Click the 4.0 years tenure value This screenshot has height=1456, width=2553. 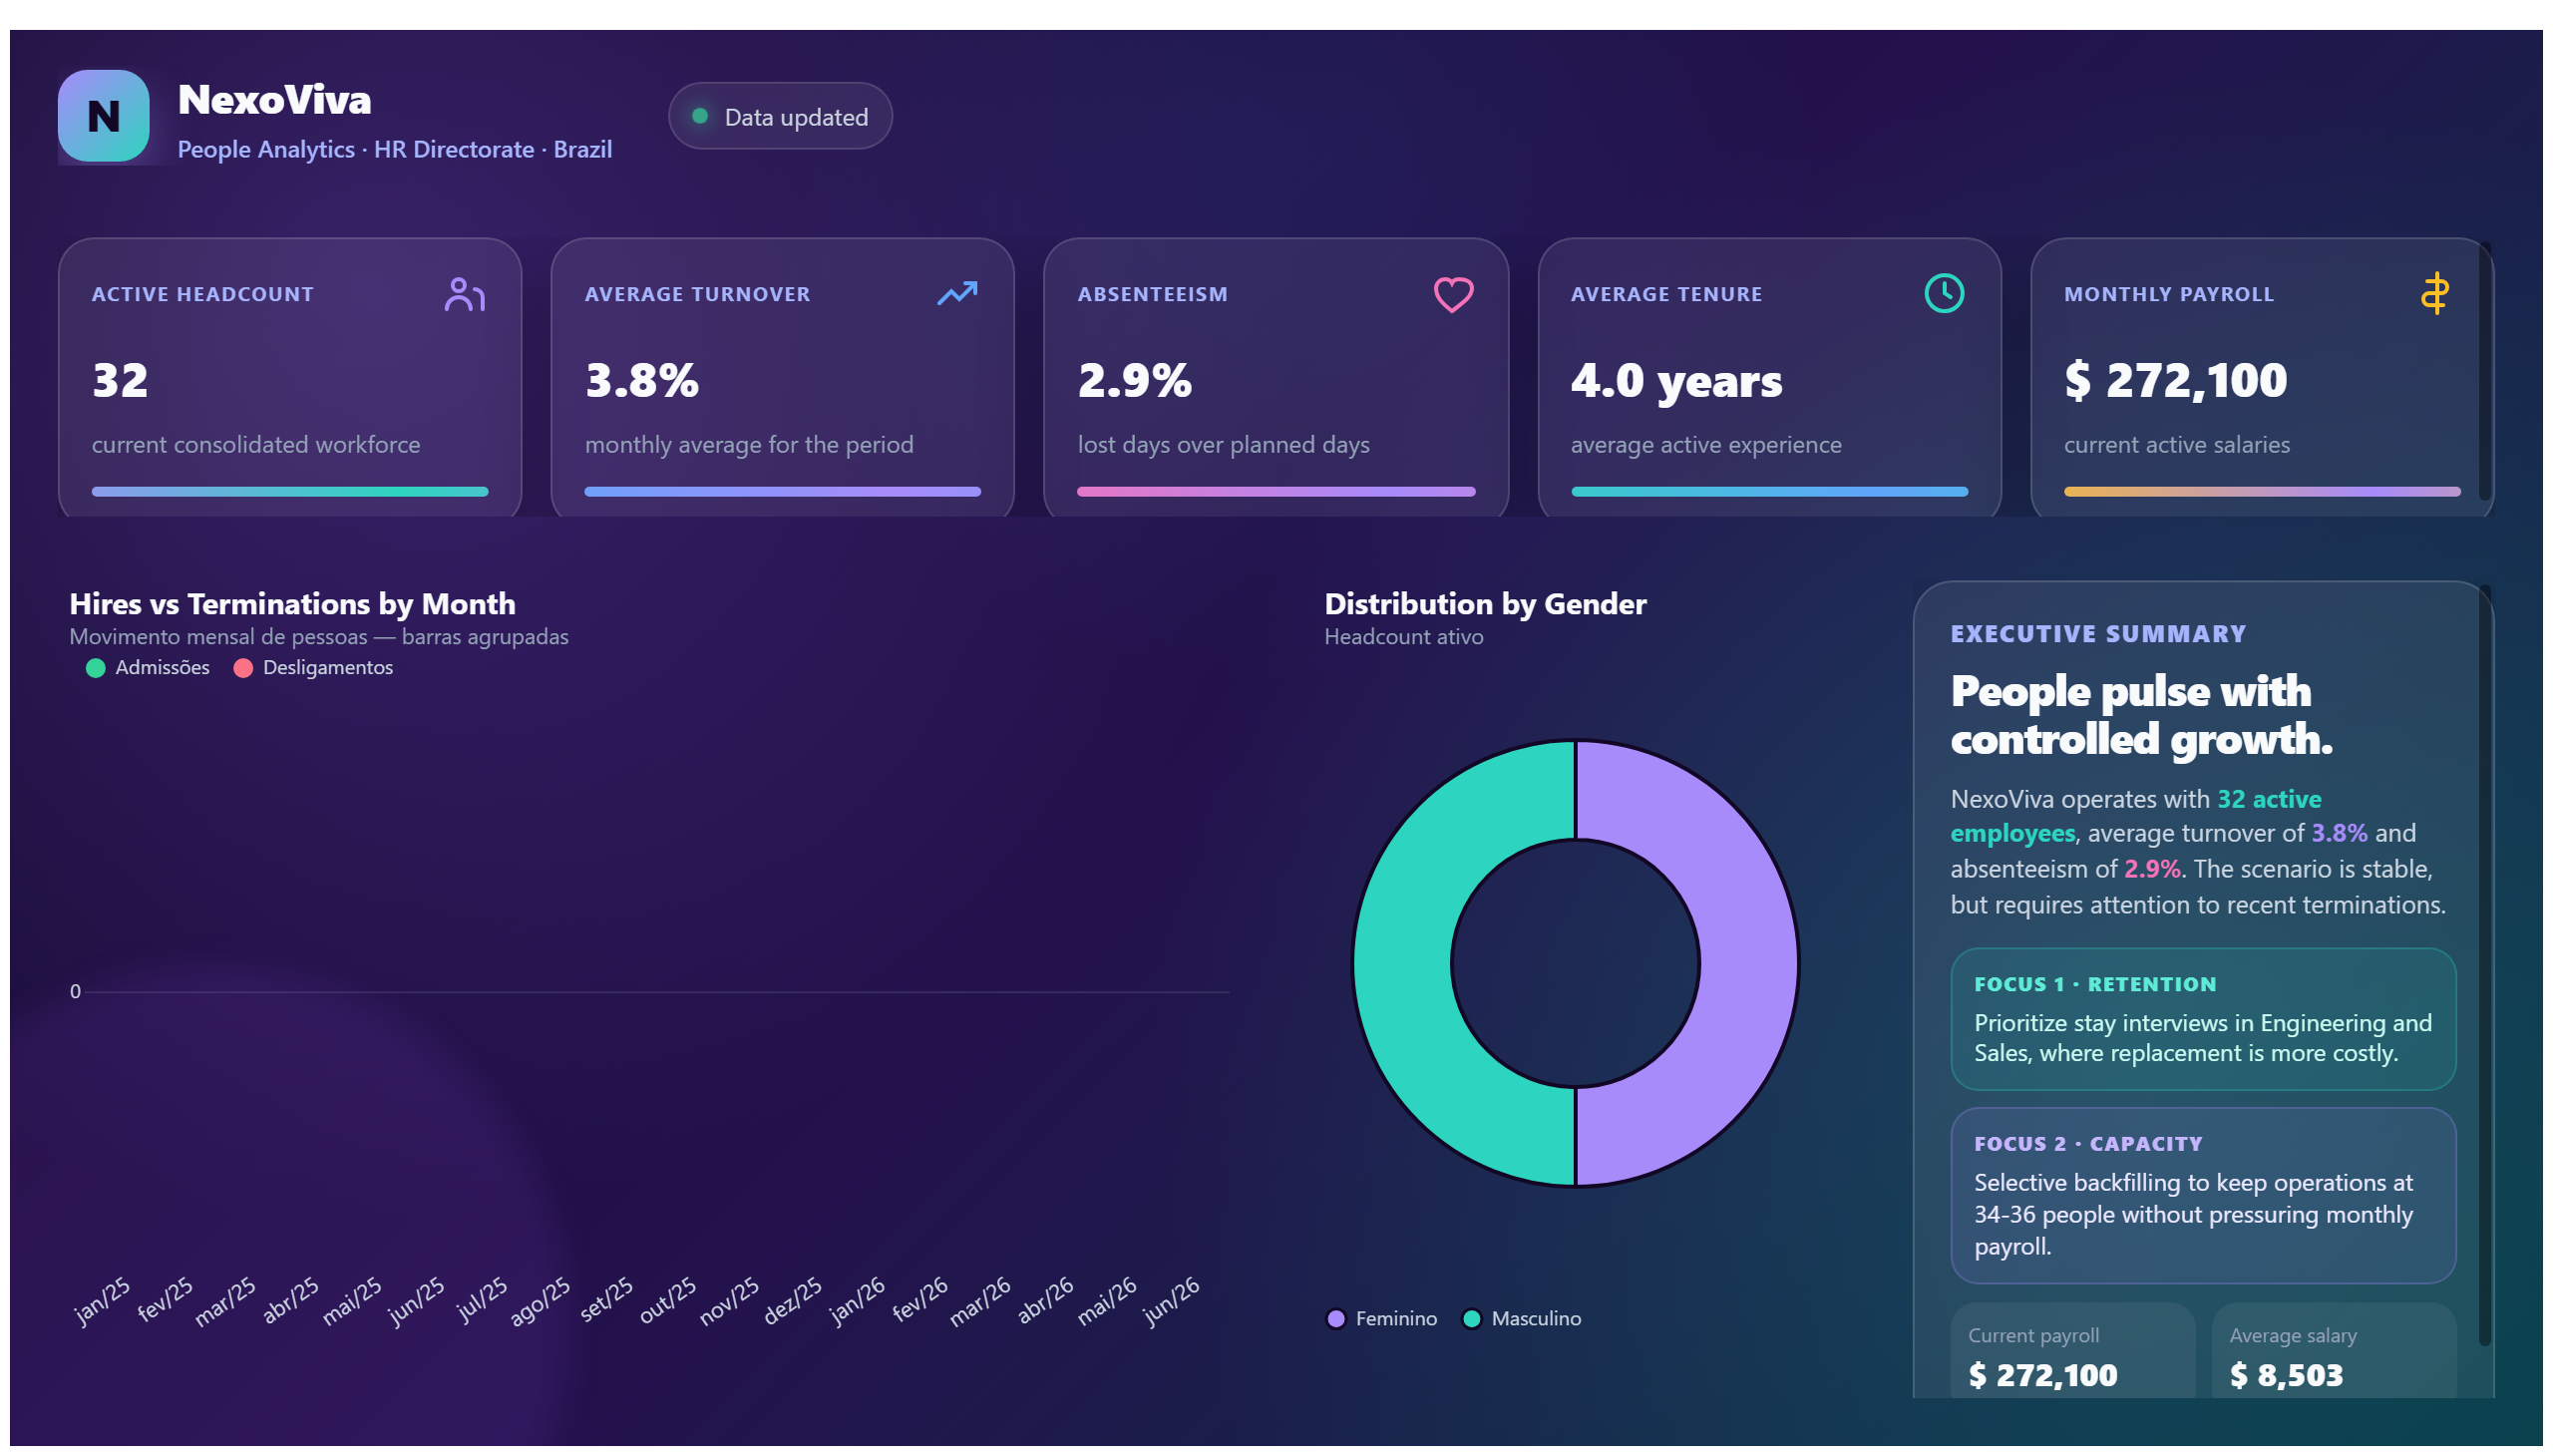click(1676, 381)
